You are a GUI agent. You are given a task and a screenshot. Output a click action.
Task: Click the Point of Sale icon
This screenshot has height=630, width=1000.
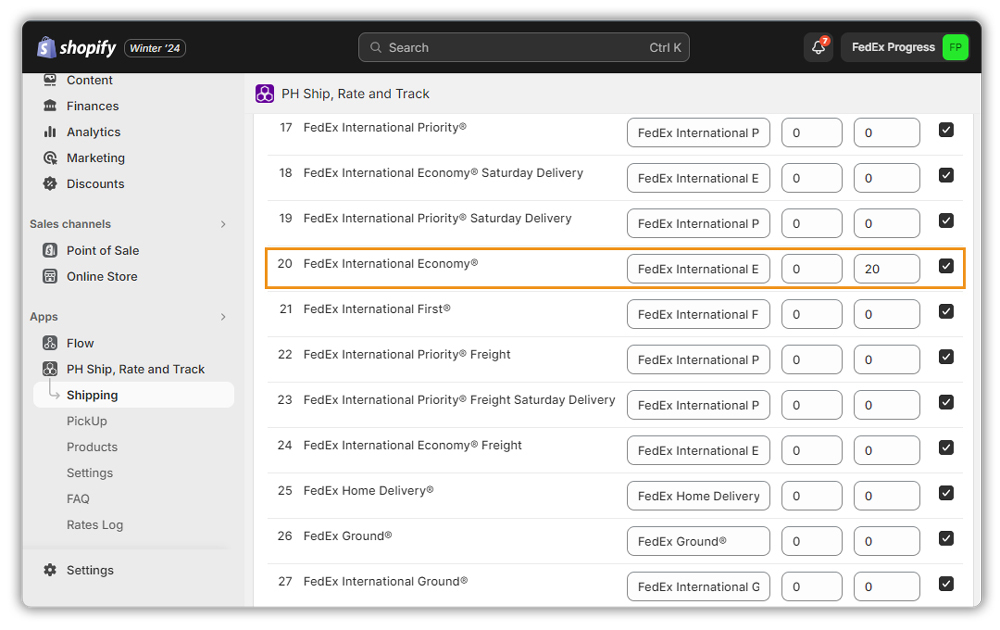[x=50, y=251]
